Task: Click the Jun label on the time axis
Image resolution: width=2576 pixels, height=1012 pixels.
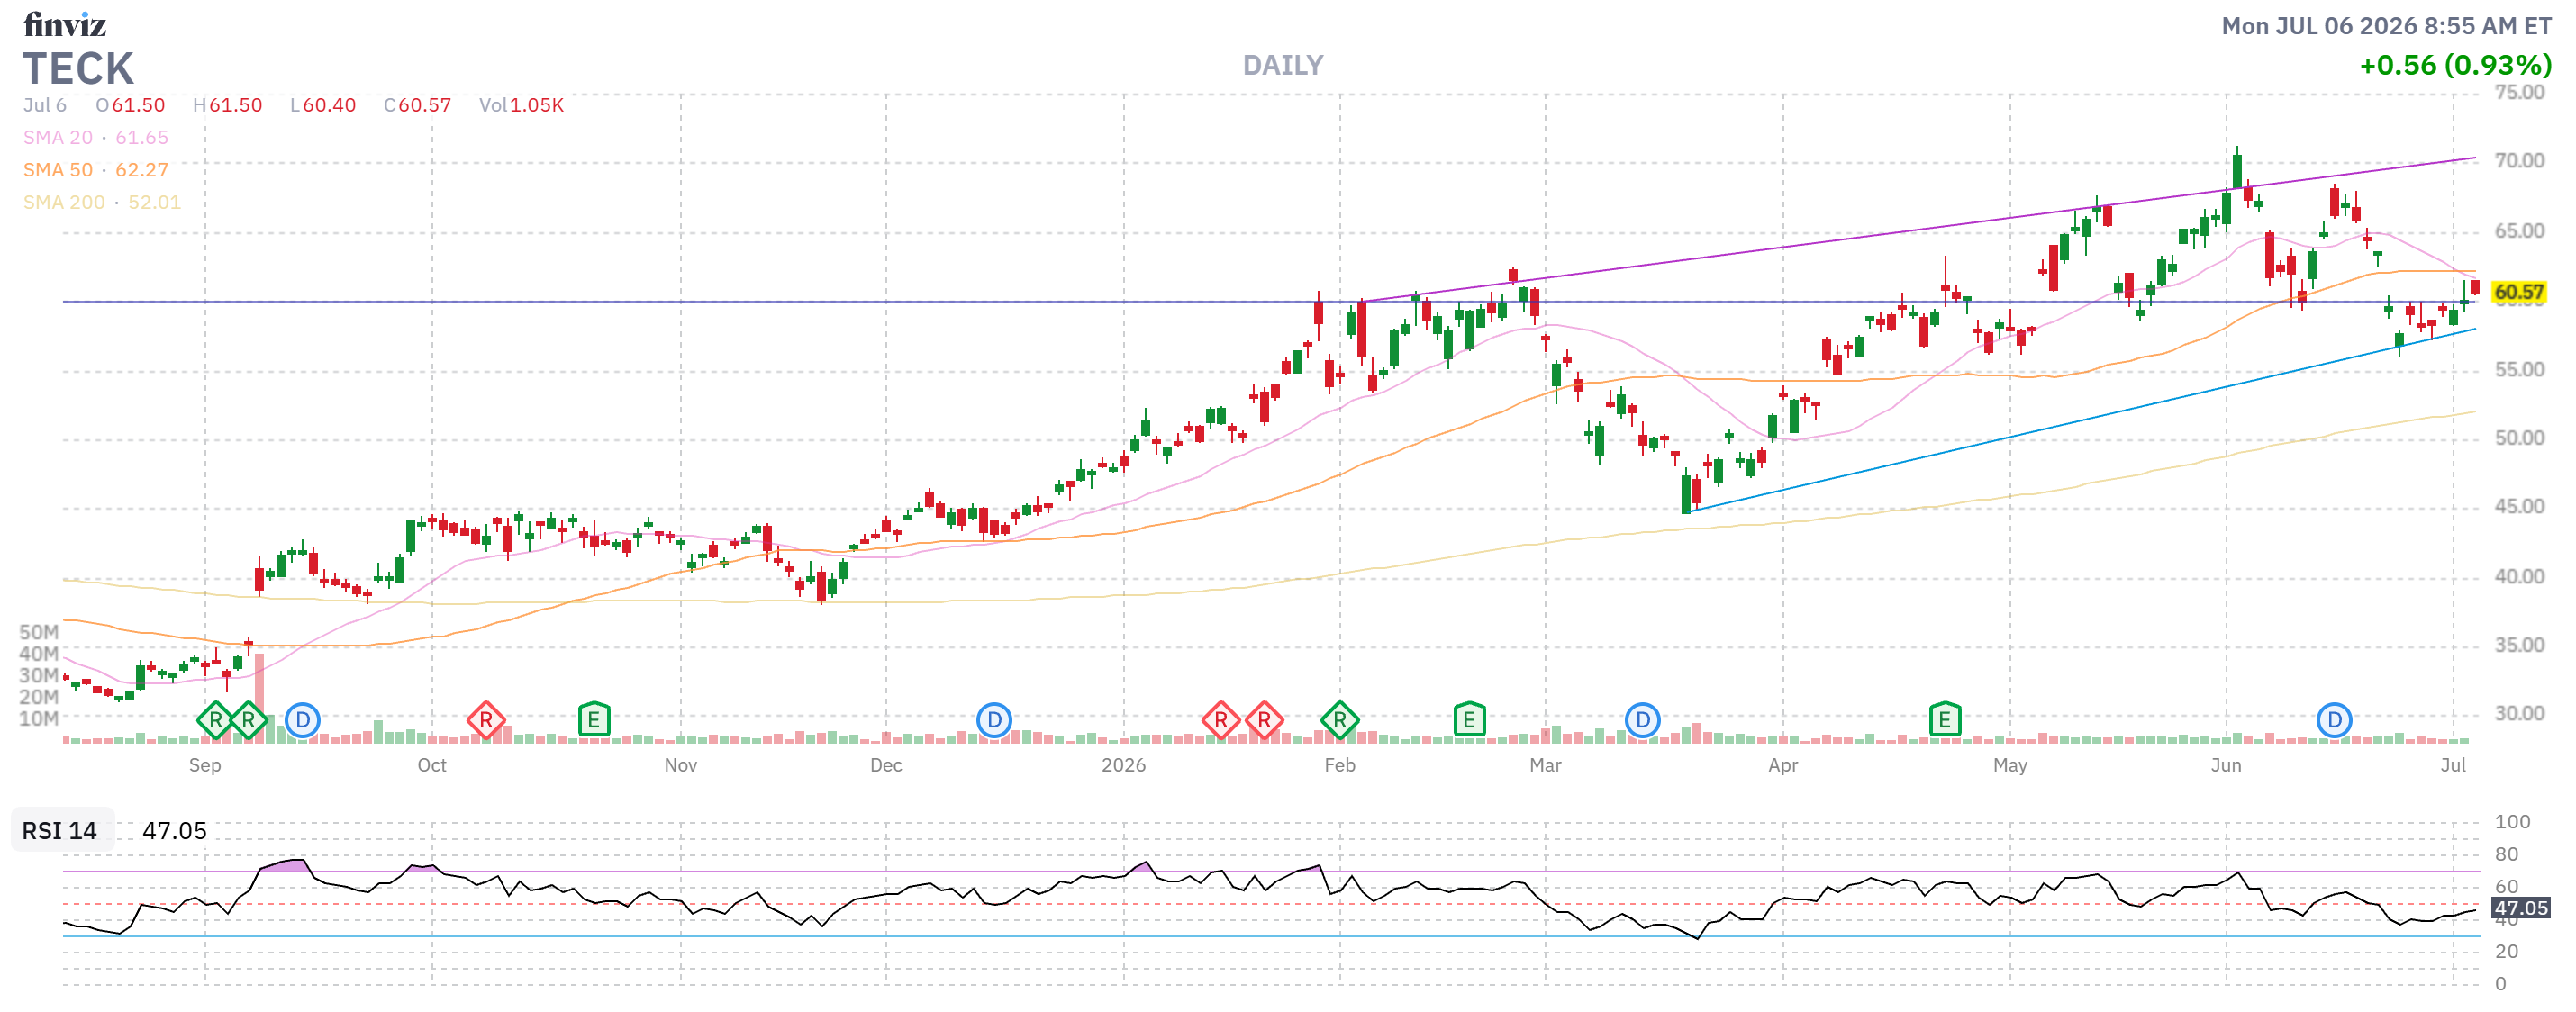Action: pyautogui.click(x=2226, y=765)
